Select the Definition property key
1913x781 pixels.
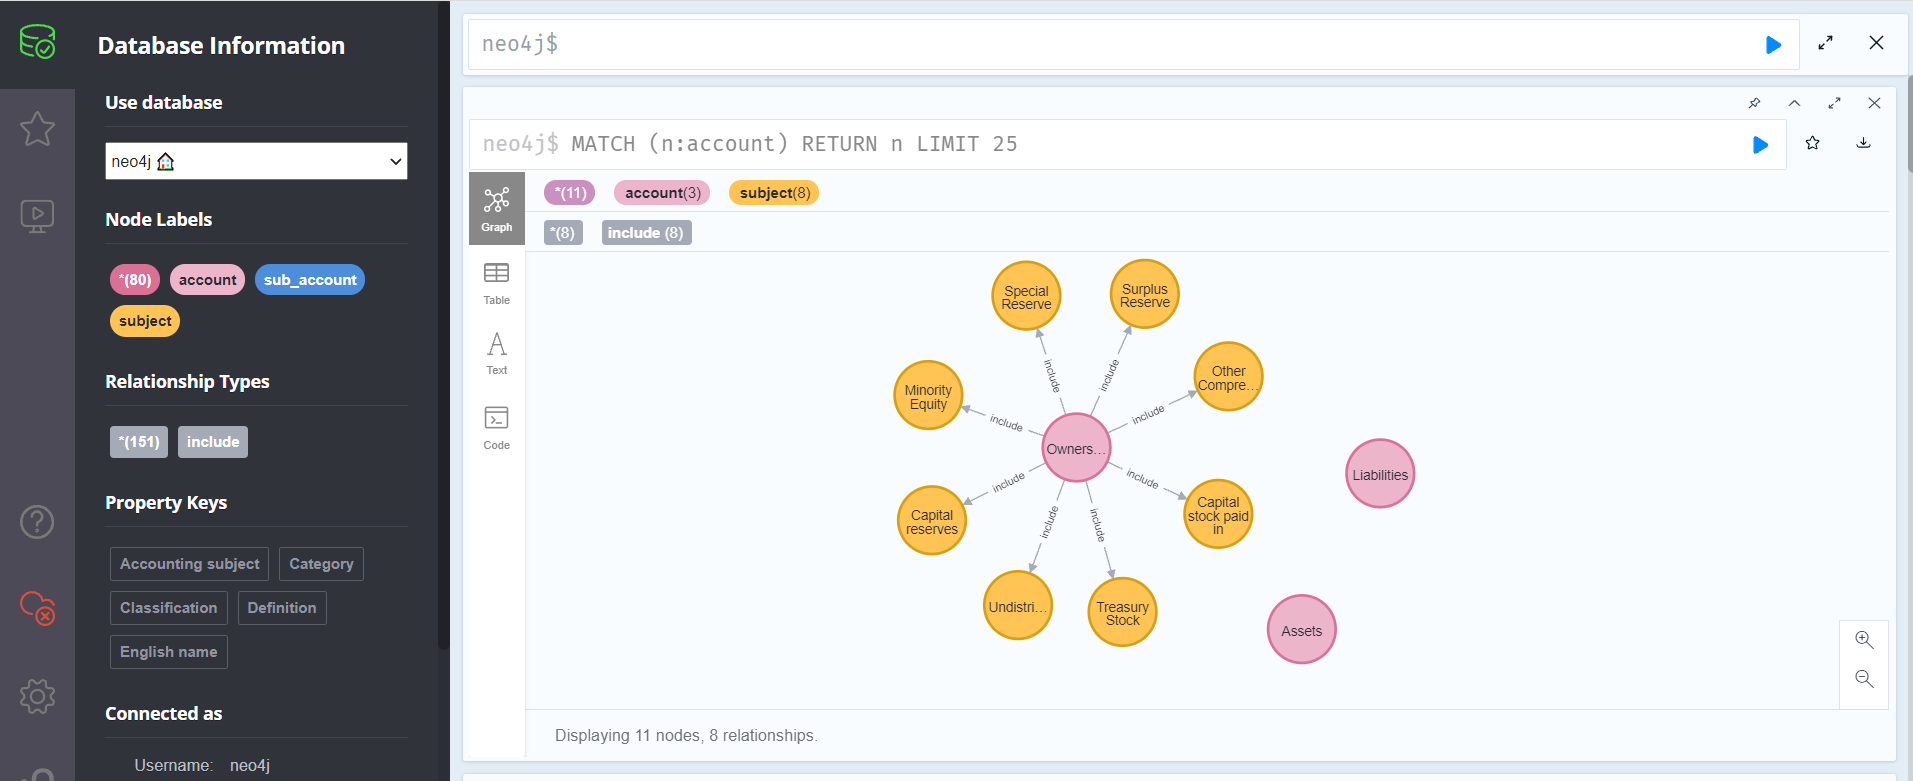click(x=282, y=608)
